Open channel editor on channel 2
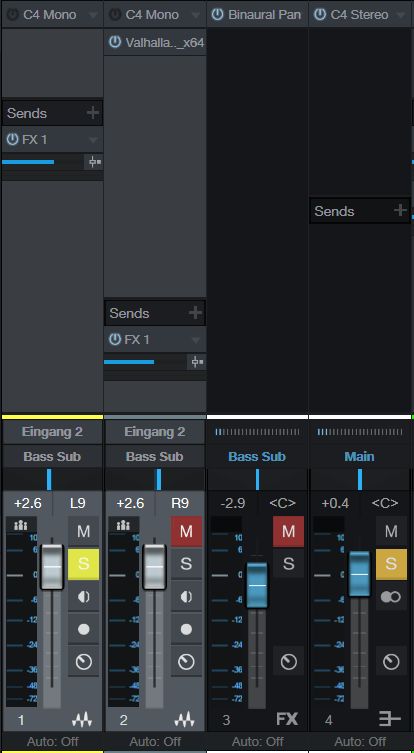The width and height of the screenshot is (414, 753). pyautogui.click(x=186, y=662)
